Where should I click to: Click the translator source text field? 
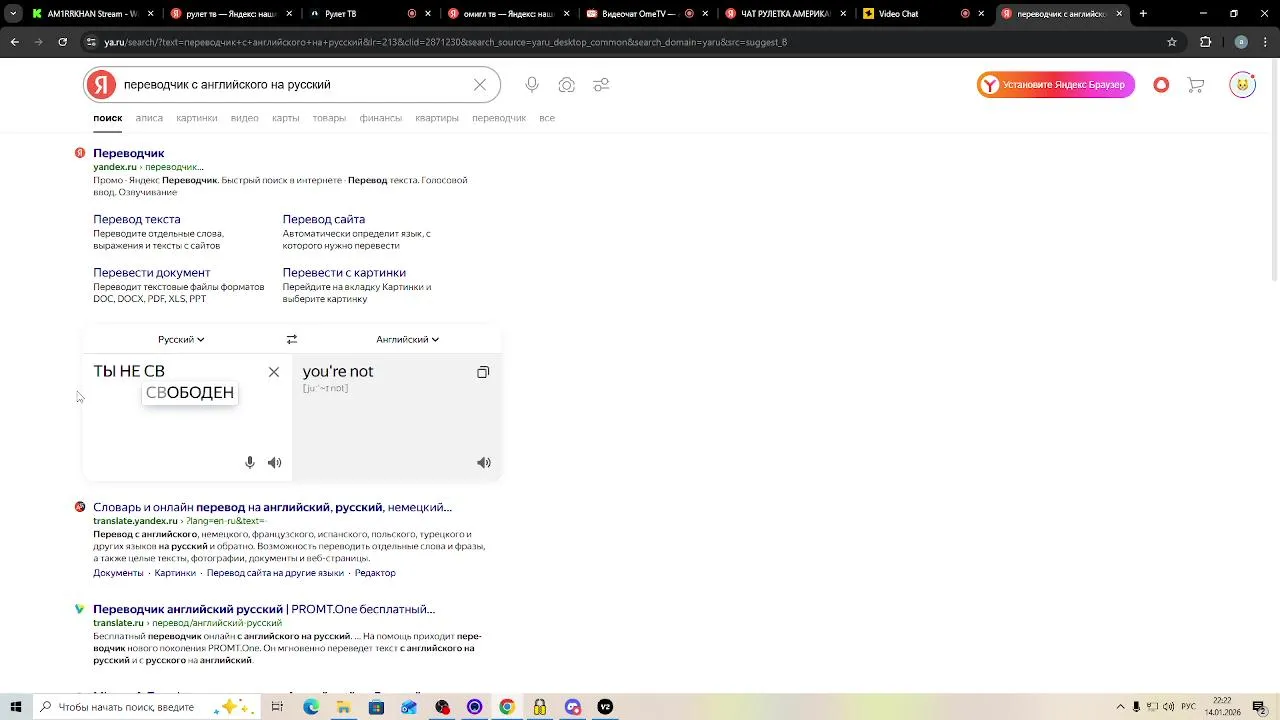click(187, 405)
